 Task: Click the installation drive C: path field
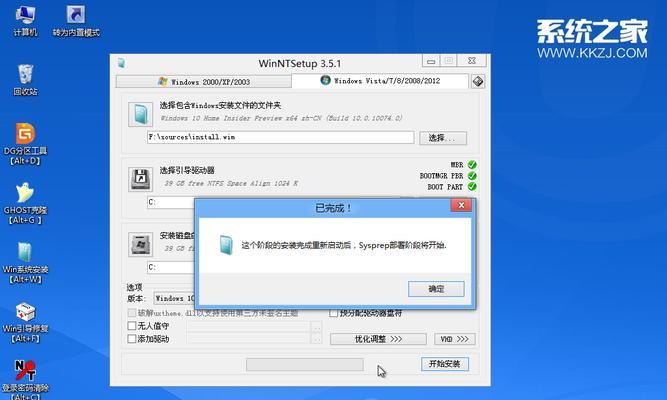coord(171,267)
